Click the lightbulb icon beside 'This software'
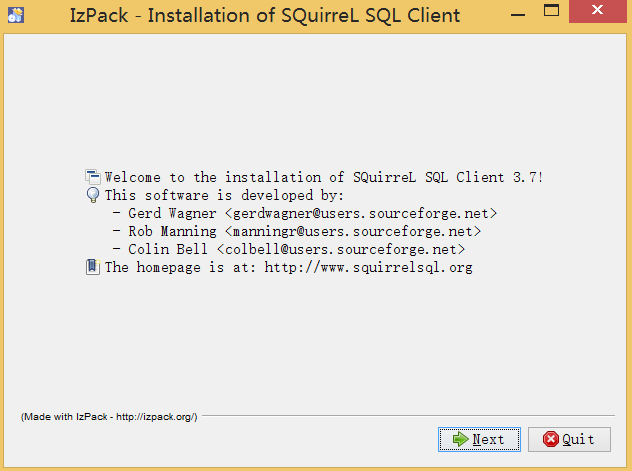Screen dimensions: 632x471 93,195
